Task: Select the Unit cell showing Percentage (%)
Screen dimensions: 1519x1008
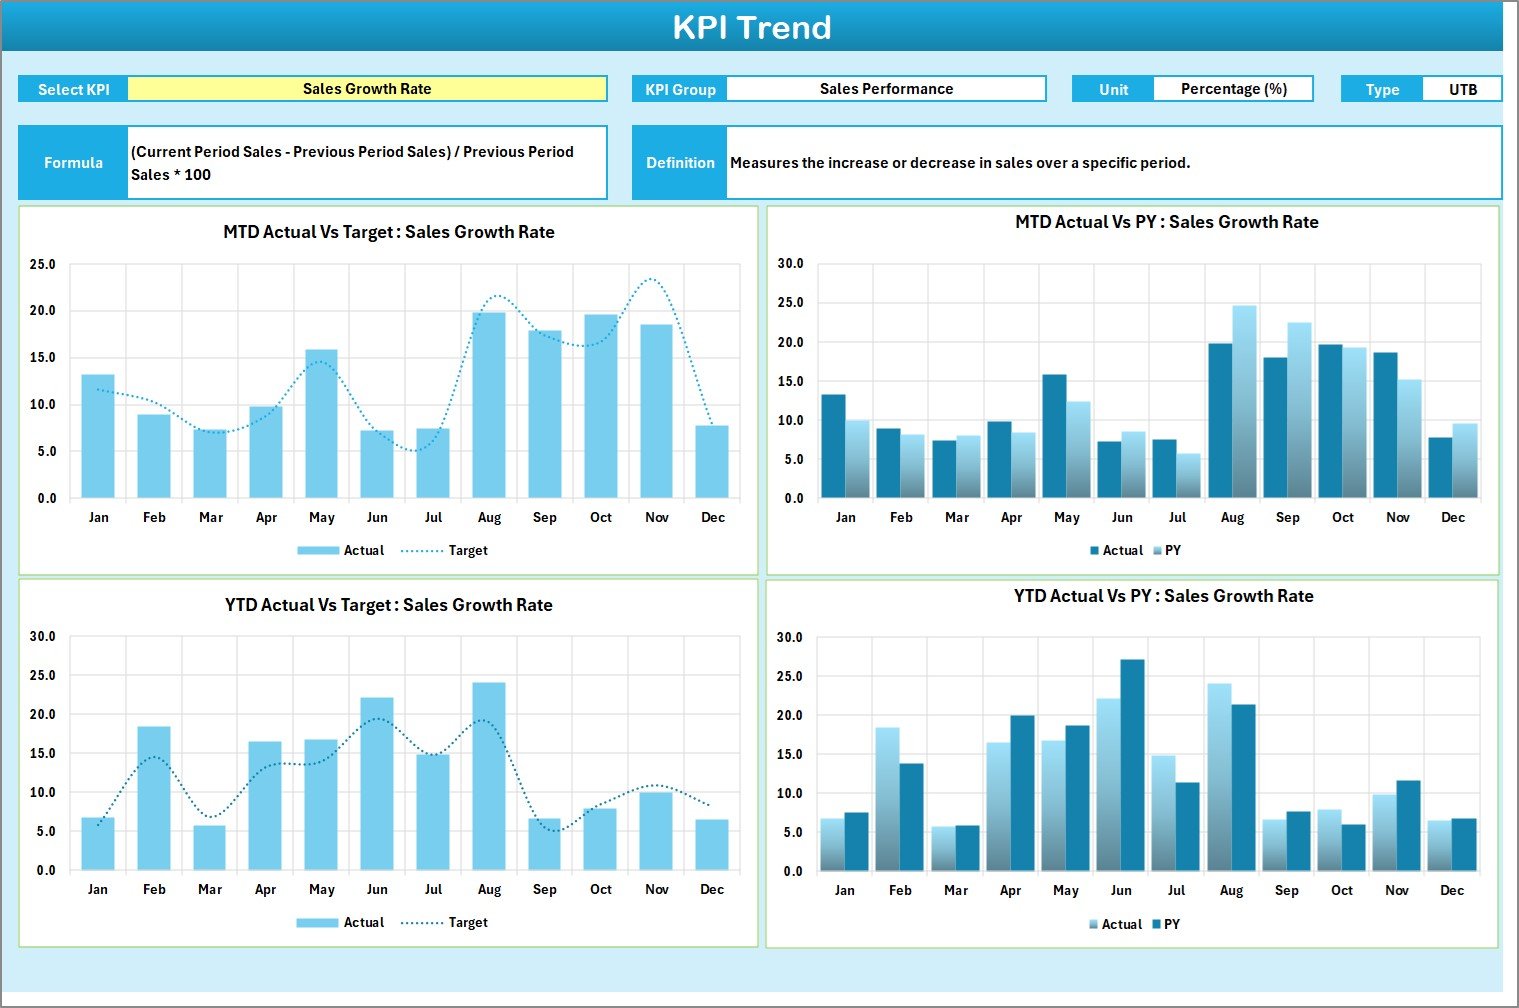Action: (x=1233, y=89)
